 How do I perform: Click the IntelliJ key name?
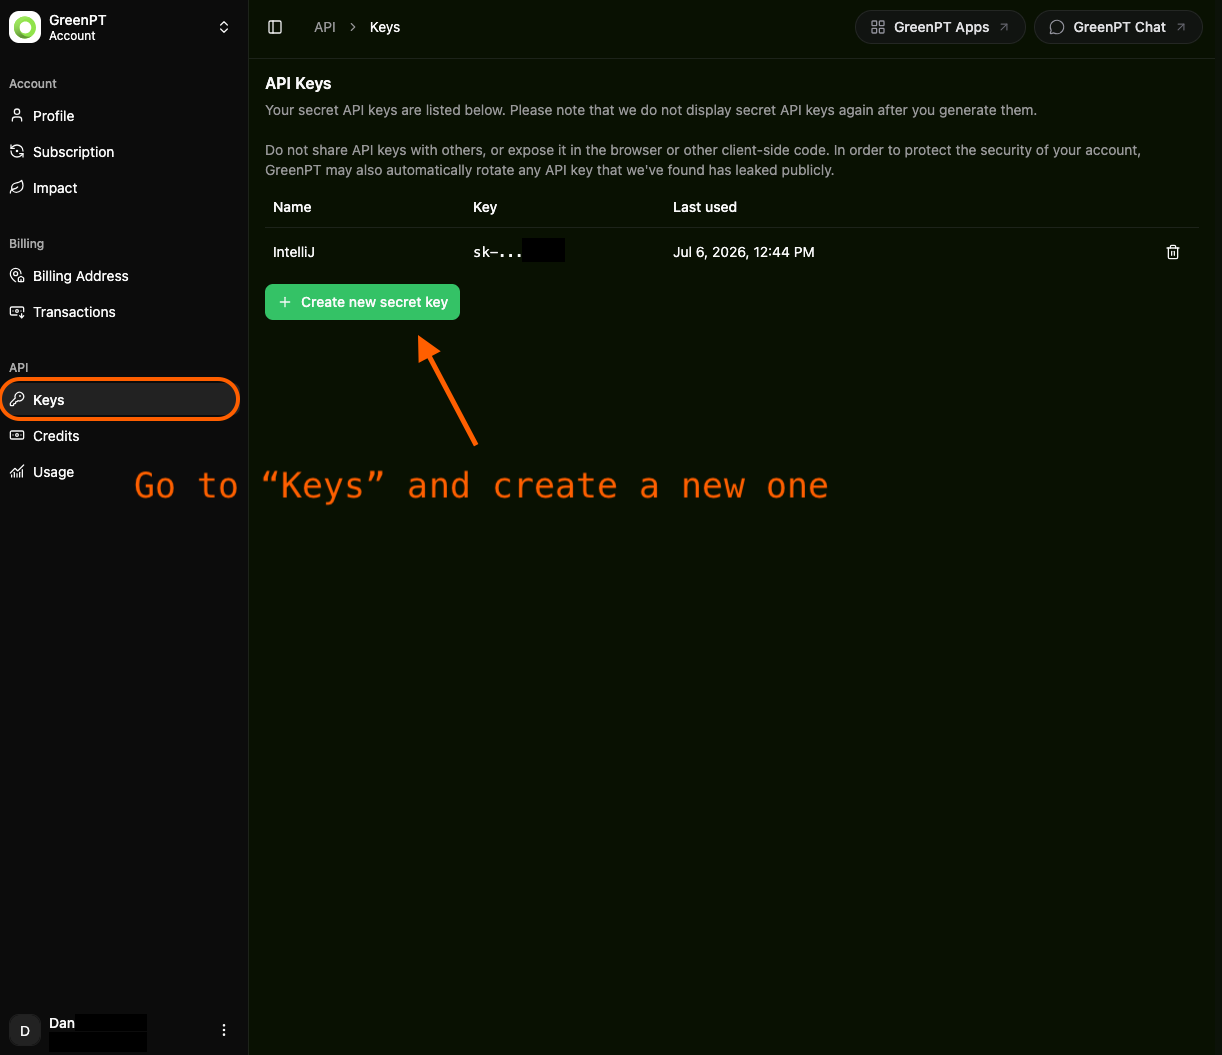tap(294, 252)
